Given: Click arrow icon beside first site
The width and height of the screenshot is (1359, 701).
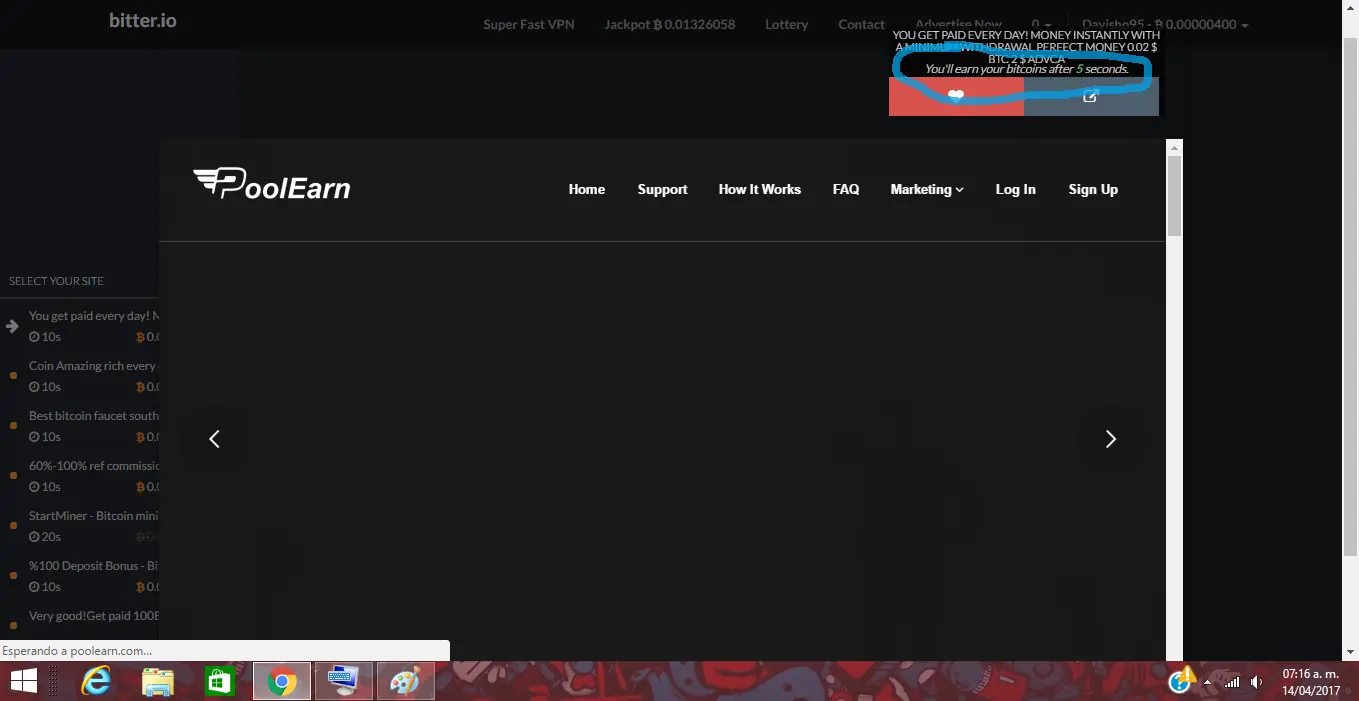Looking at the screenshot, I should pos(12,326).
